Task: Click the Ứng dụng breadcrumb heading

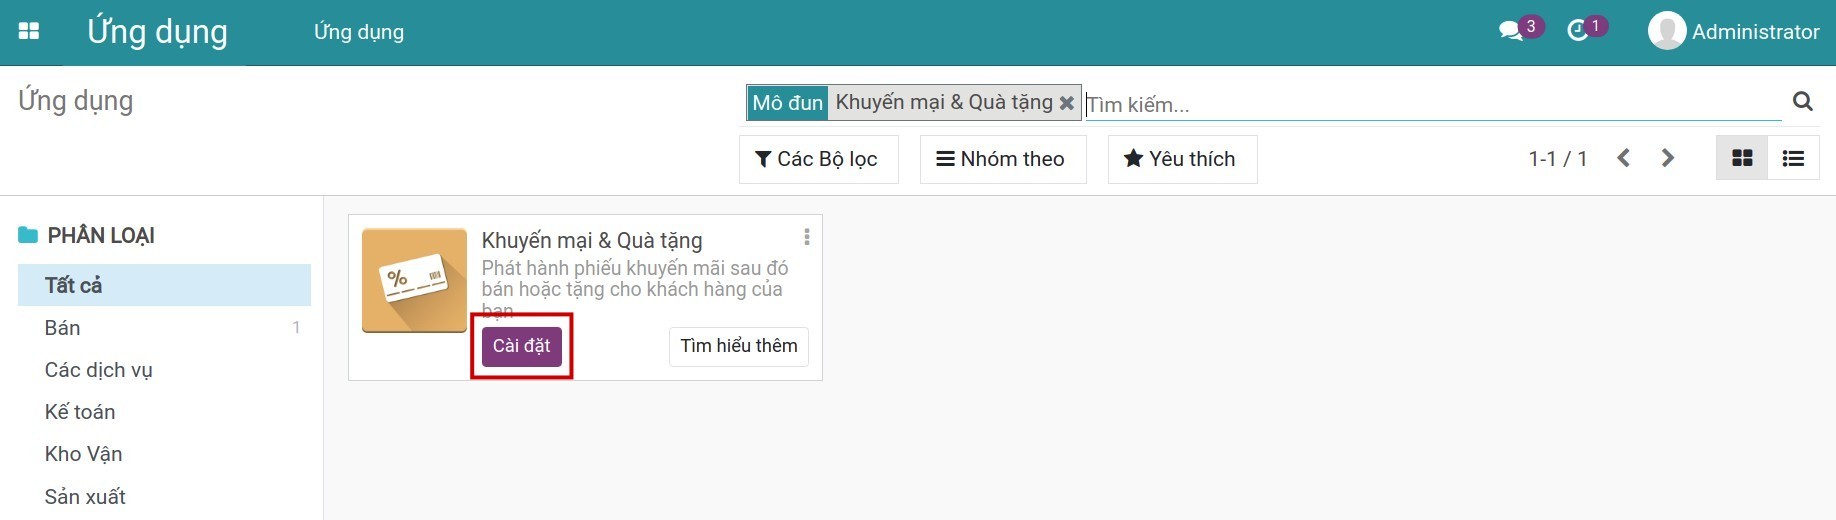Action: [76, 101]
